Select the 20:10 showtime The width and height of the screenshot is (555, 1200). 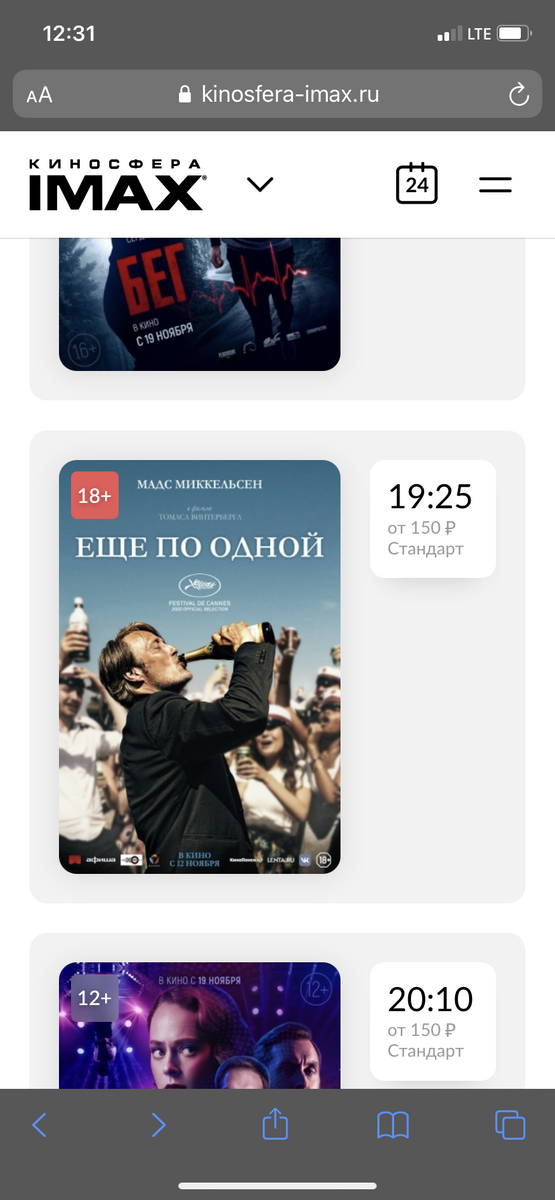coord(432,1021)
